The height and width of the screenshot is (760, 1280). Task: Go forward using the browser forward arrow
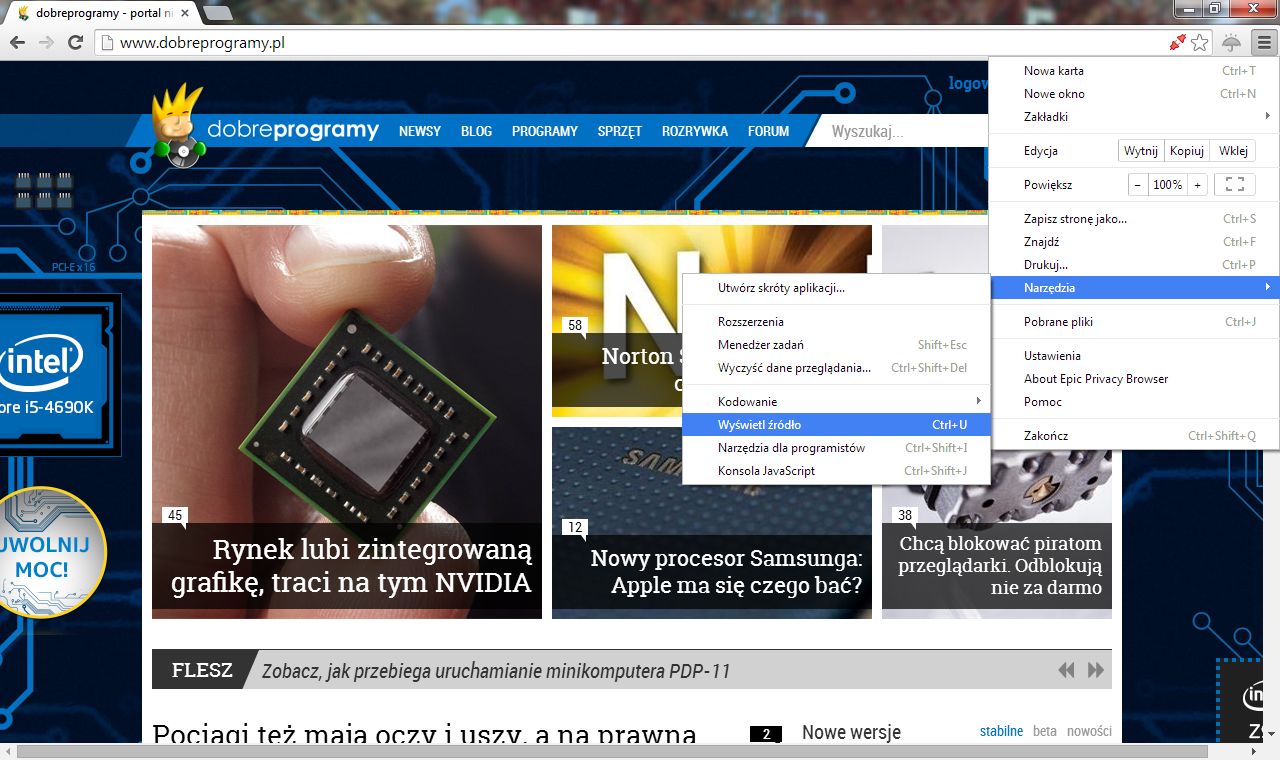[46, 42]
